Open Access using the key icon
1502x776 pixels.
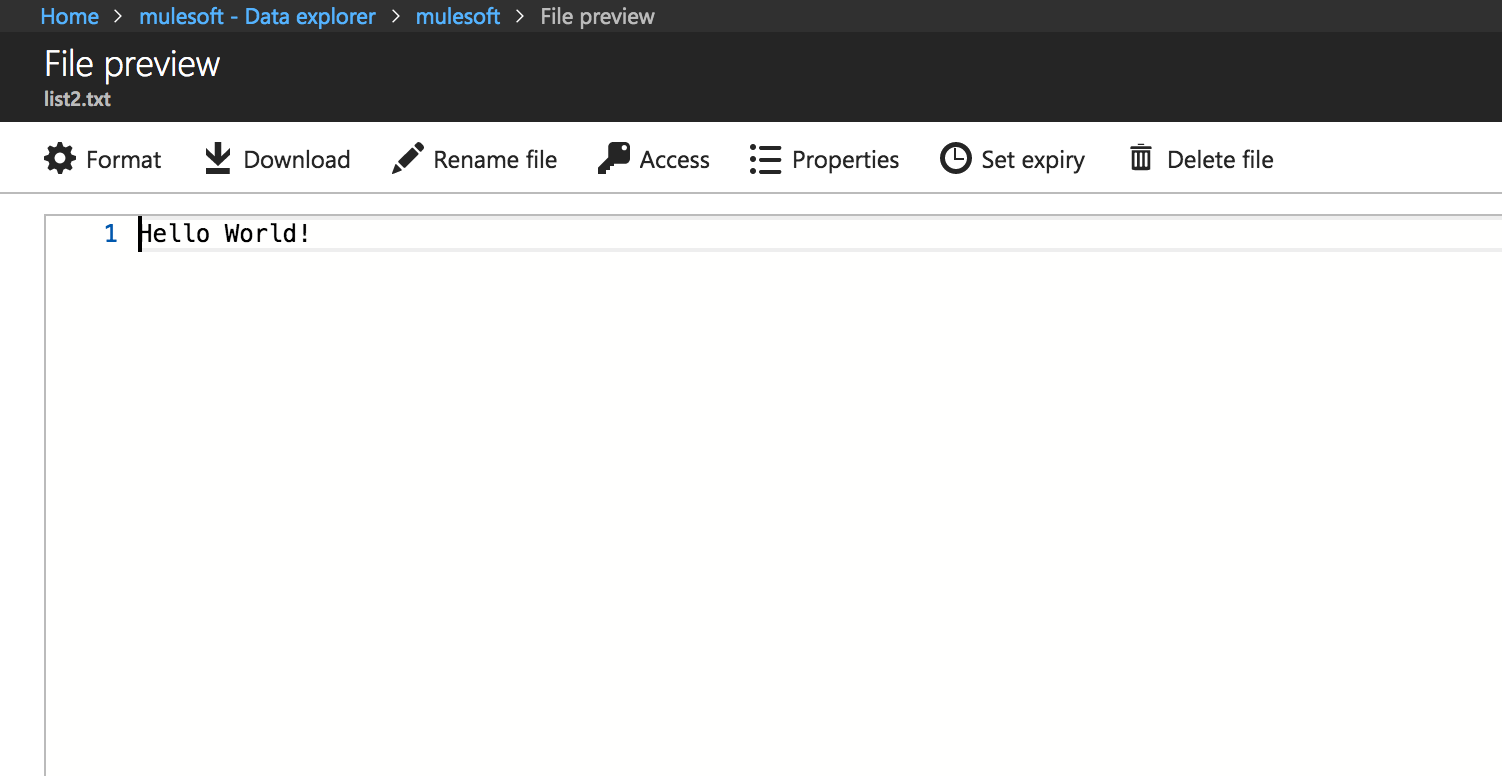point(613,158)
